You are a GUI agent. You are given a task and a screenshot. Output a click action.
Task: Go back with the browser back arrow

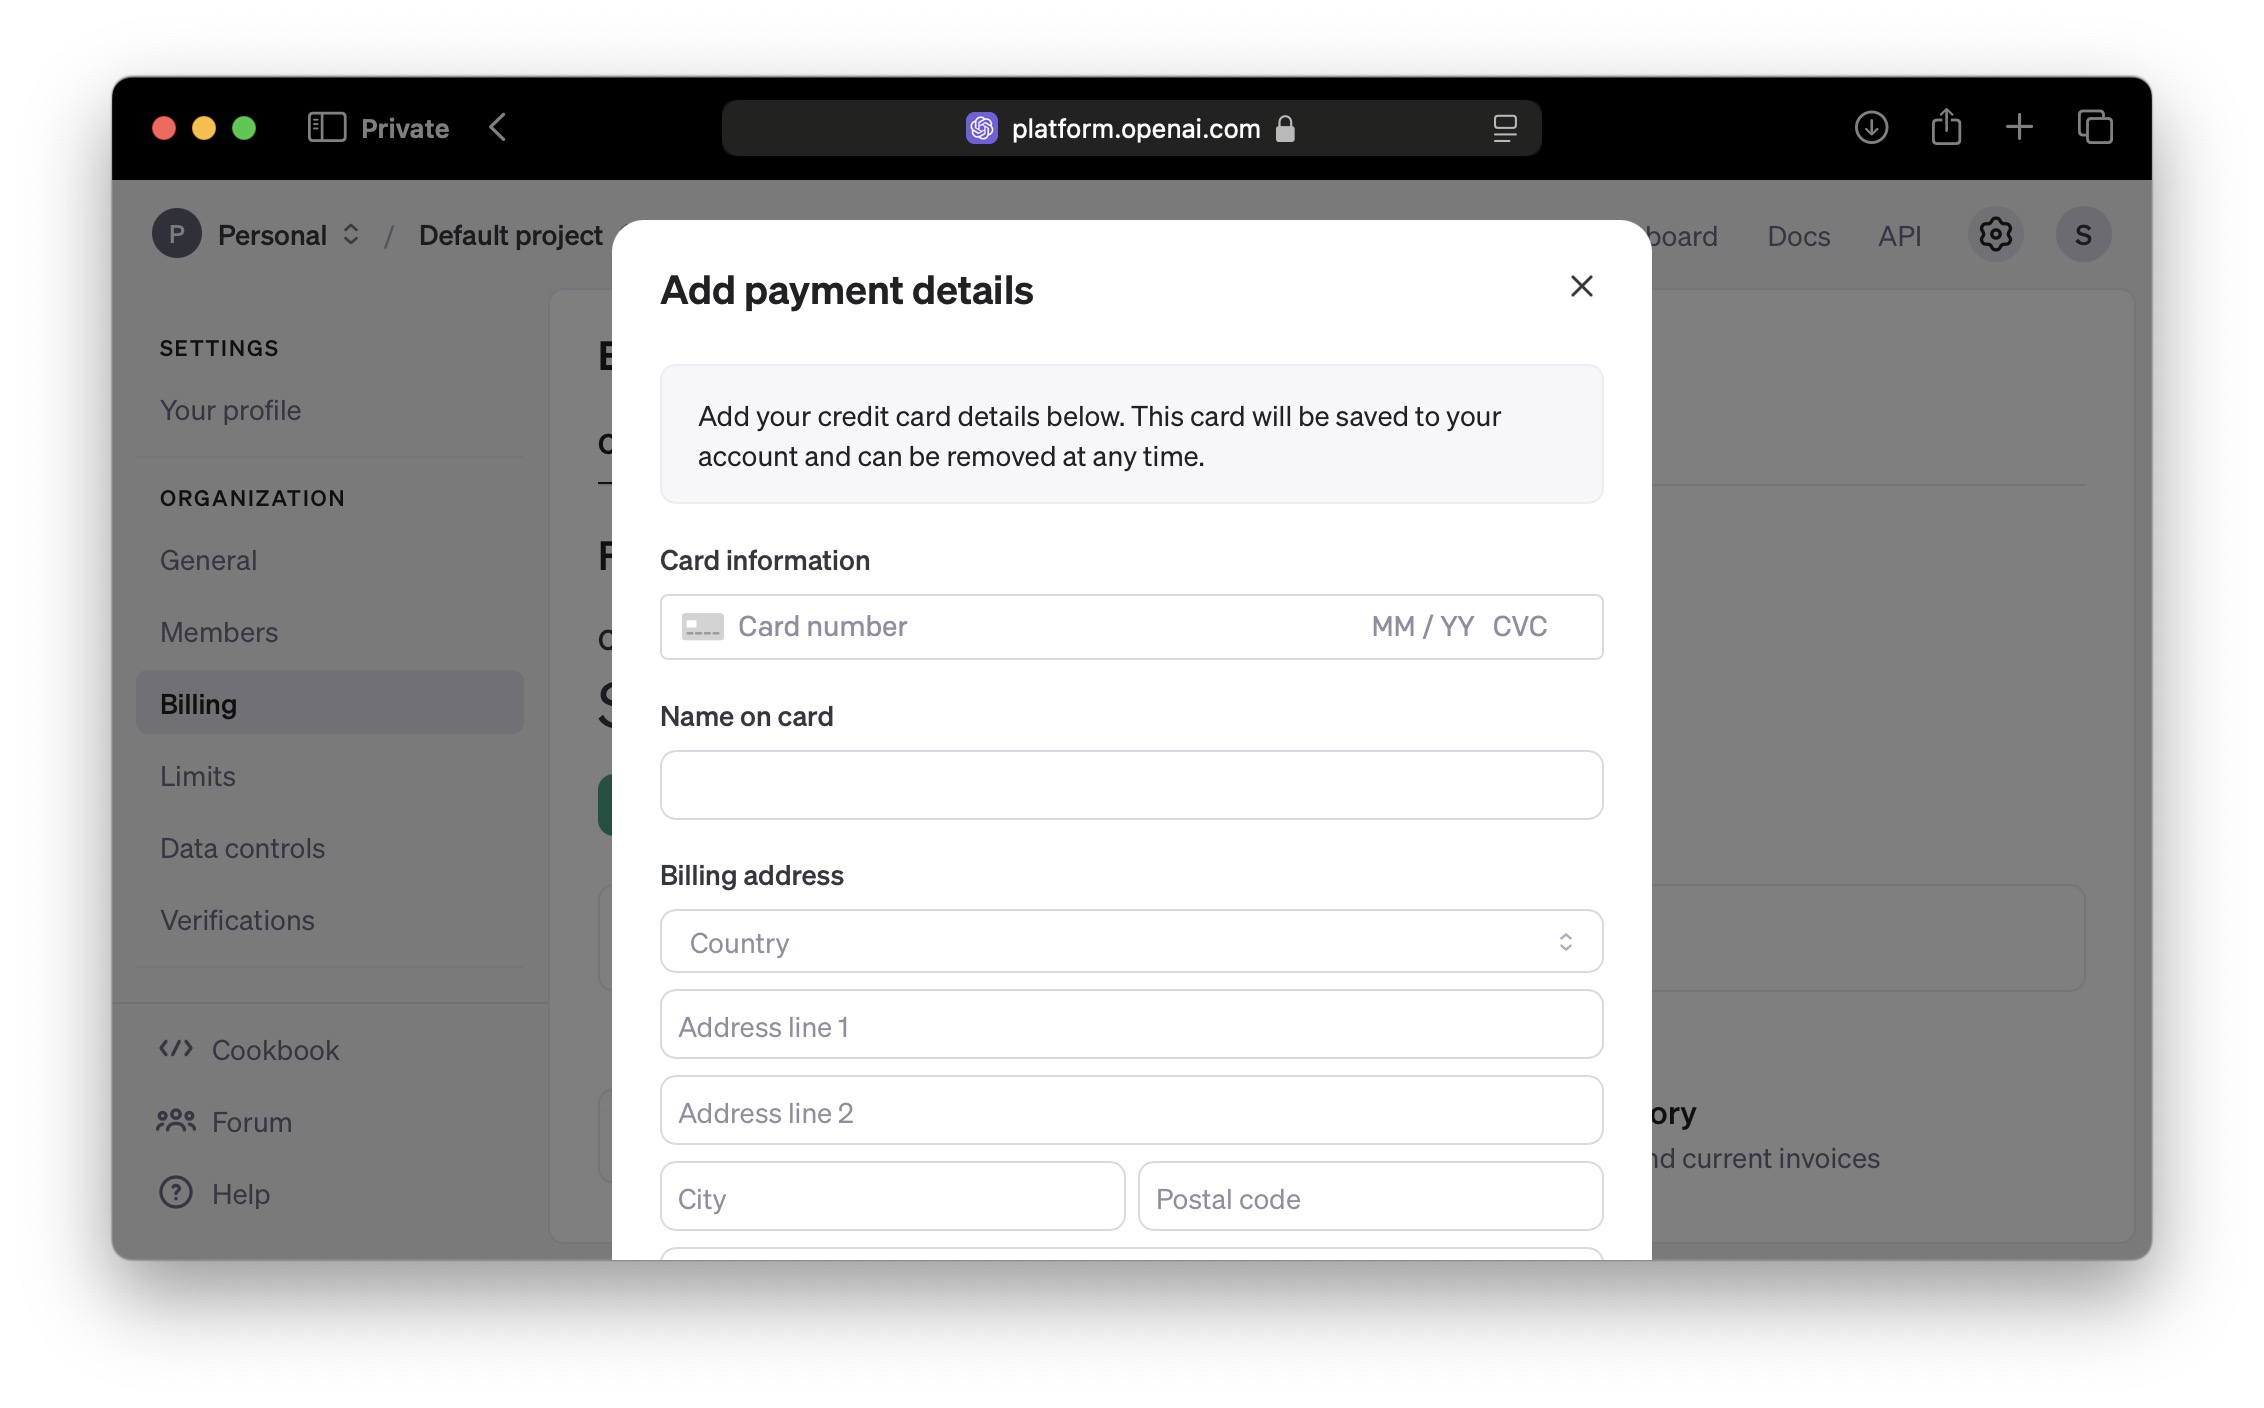(498, 128)
